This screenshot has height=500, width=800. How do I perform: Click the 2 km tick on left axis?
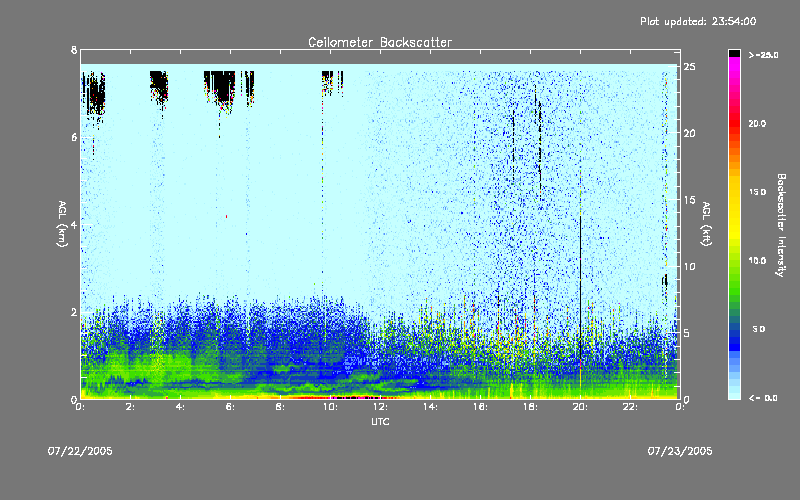pyautogui.click(x=74, y=312)
